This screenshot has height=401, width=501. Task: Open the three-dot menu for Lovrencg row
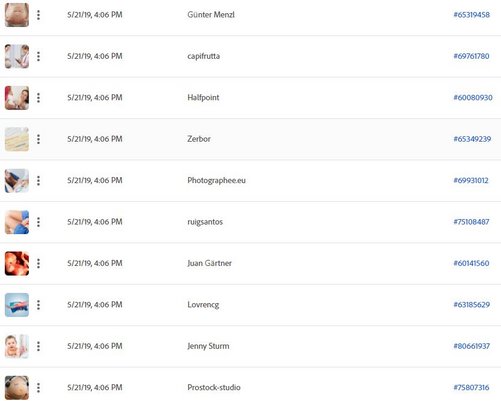pos(39,305)
